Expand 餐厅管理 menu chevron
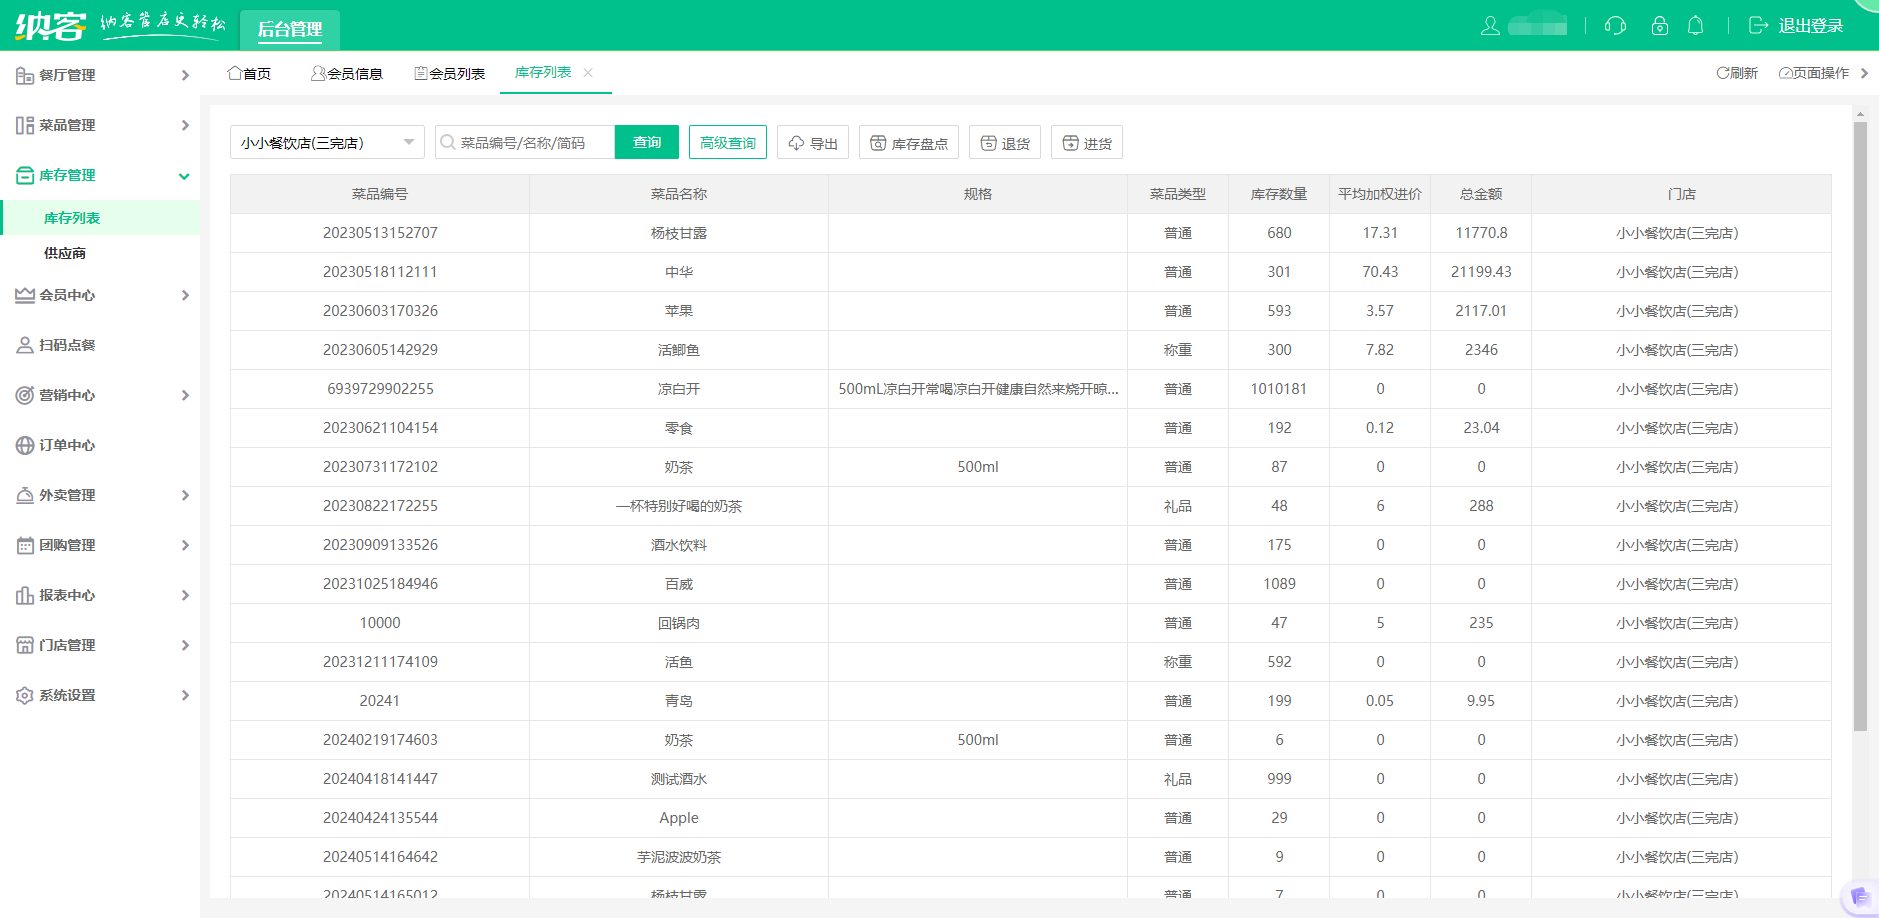 tap(185, 75)
